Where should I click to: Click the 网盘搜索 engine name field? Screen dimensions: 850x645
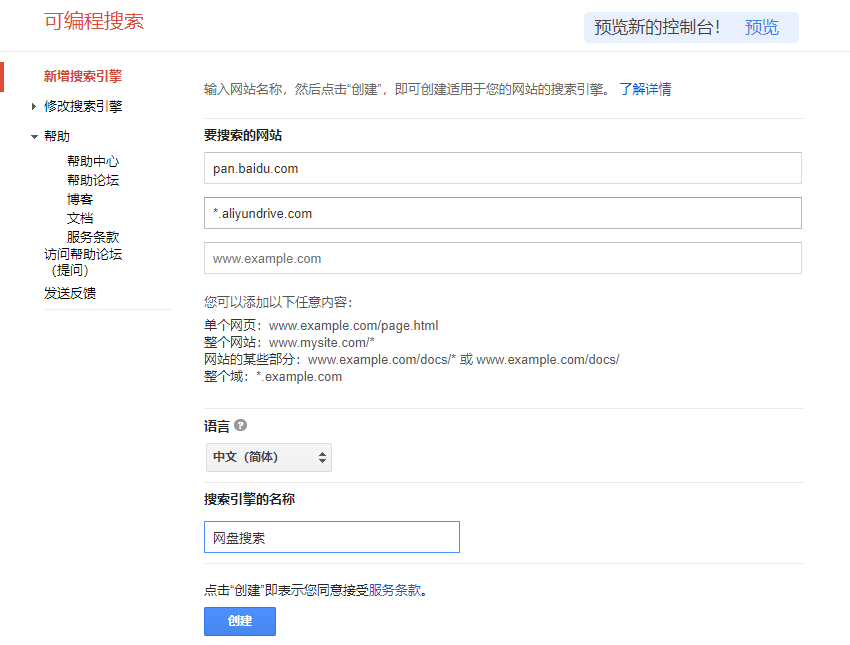[x=331, y=537]
